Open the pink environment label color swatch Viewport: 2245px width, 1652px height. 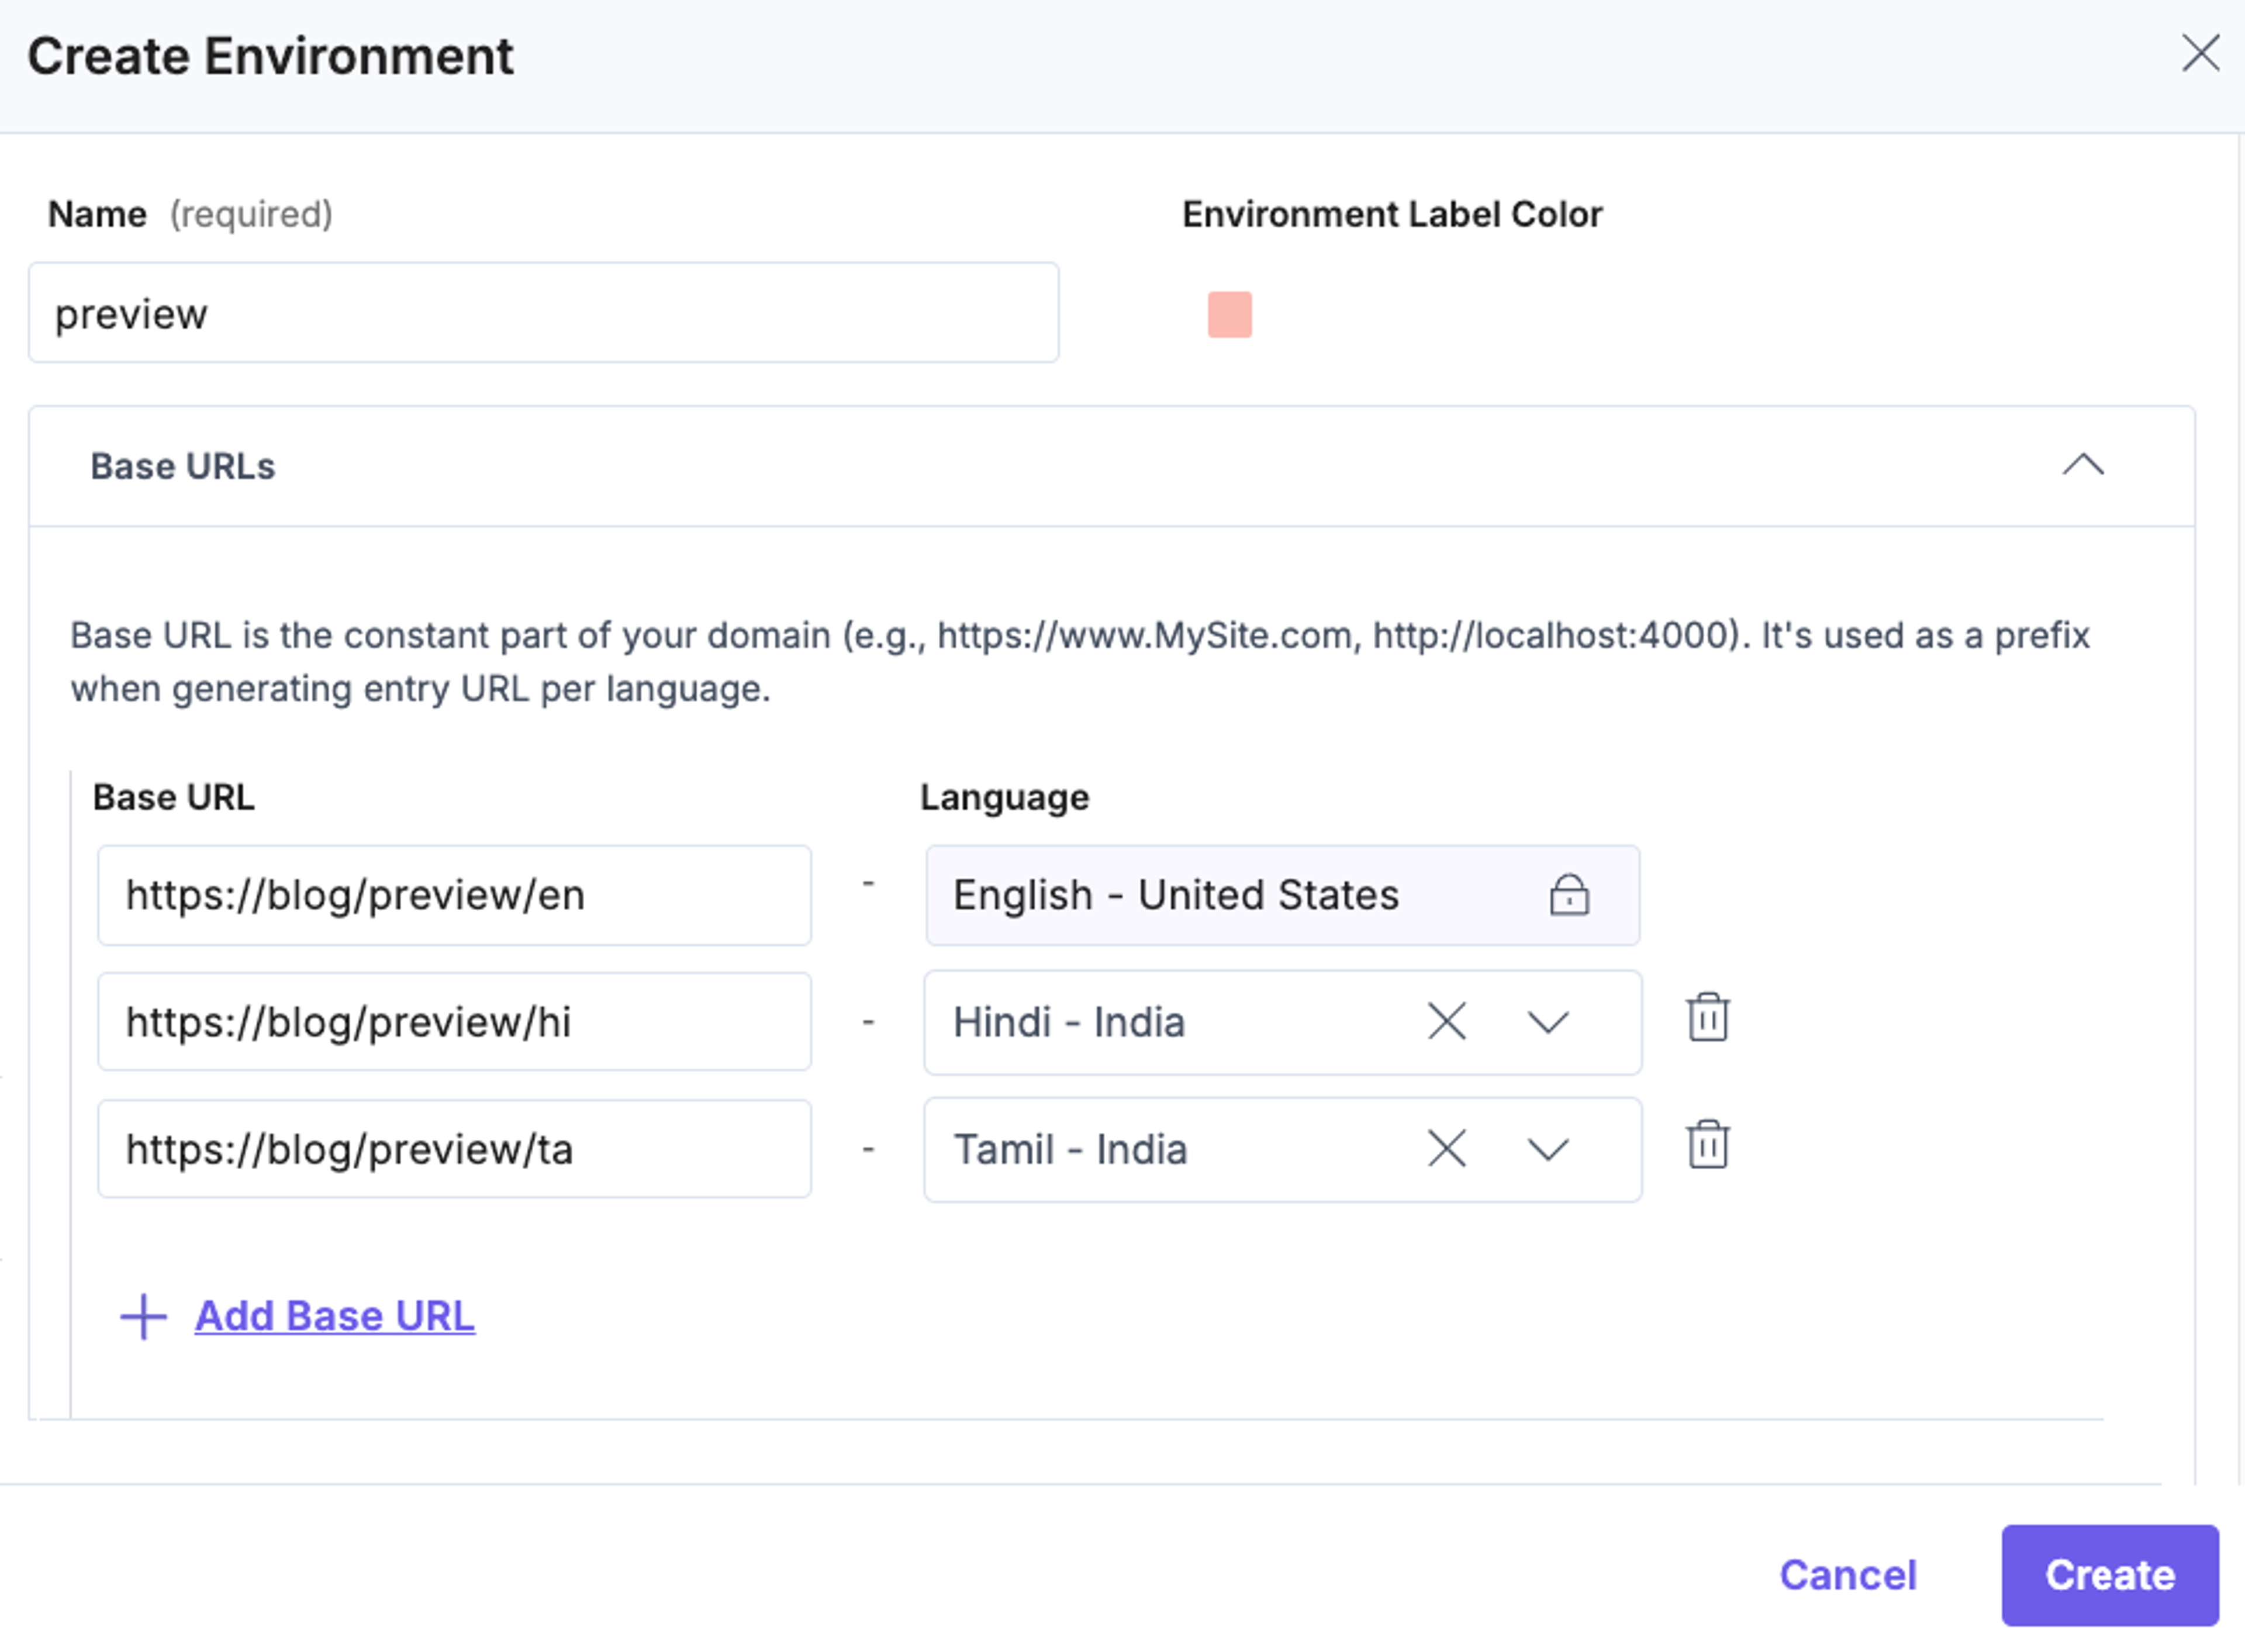coord(1229,314)
